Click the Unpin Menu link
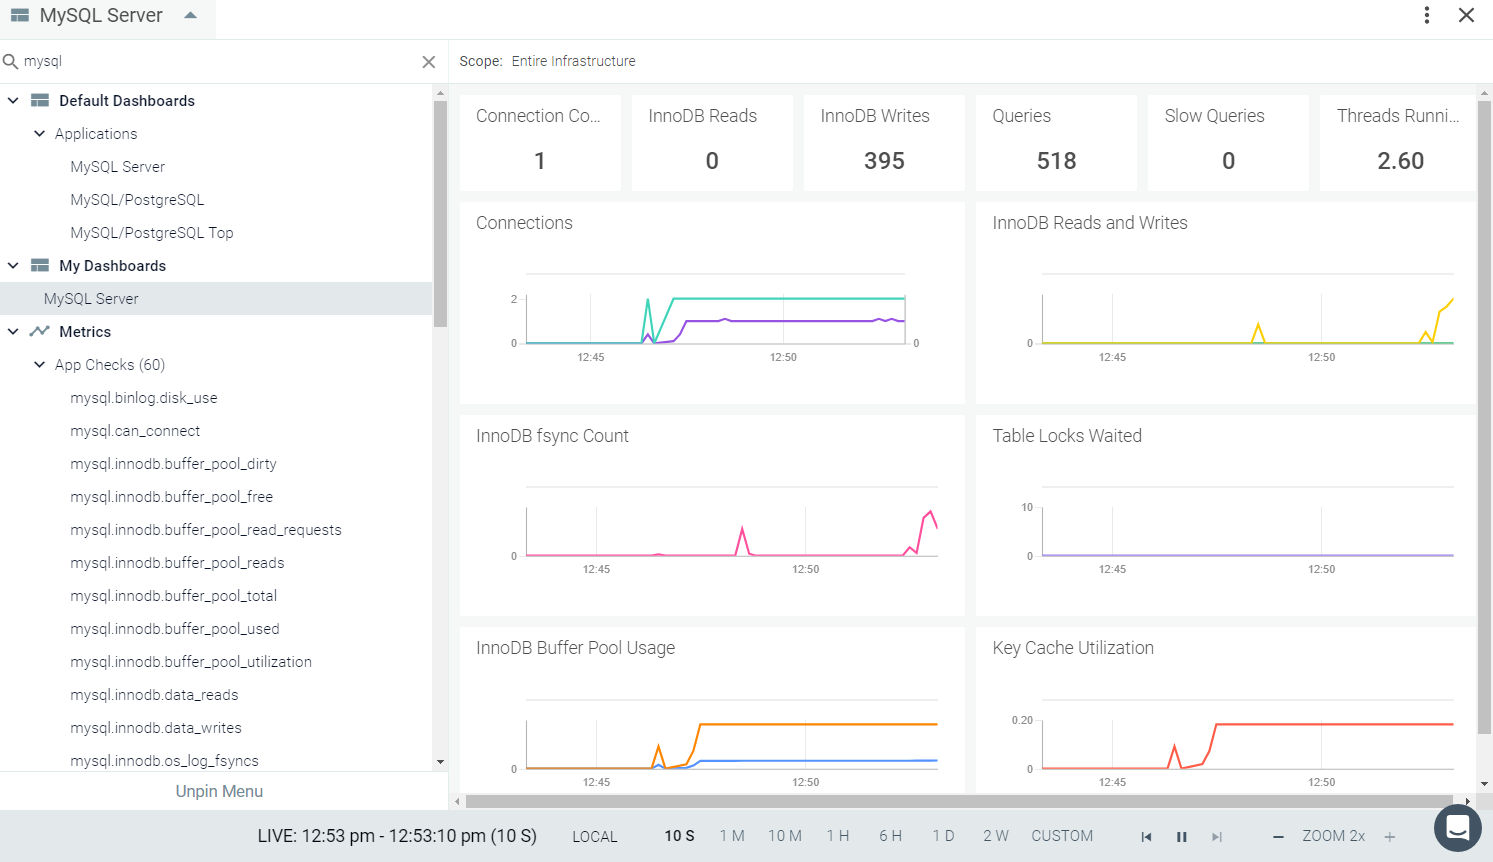 click(219, 791)
